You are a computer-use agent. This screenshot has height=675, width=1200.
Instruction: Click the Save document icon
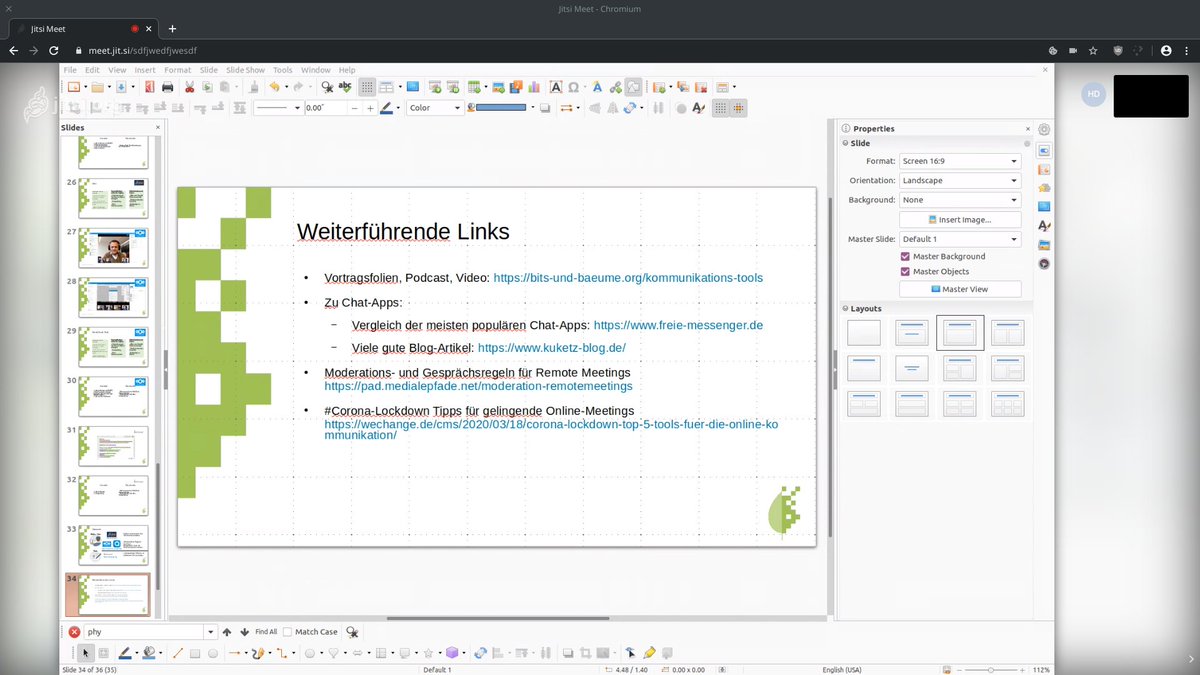[122, 87]
